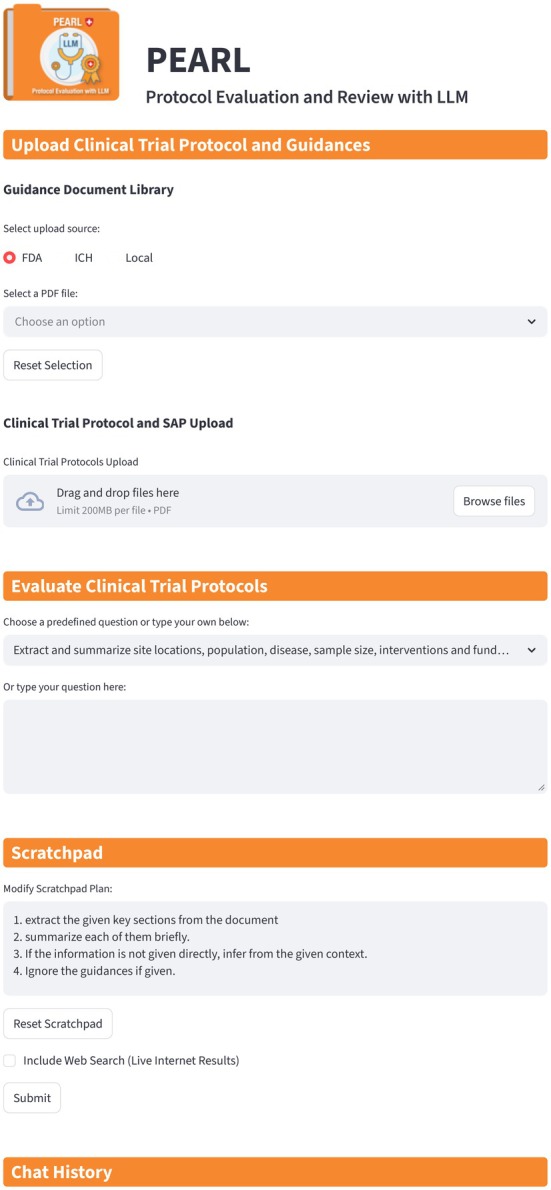Image resolution: width=551 pixels, height=1190 pixels.
Task: Select the ICH upload source
Action: pyautogui.click(x=83, y=258)
